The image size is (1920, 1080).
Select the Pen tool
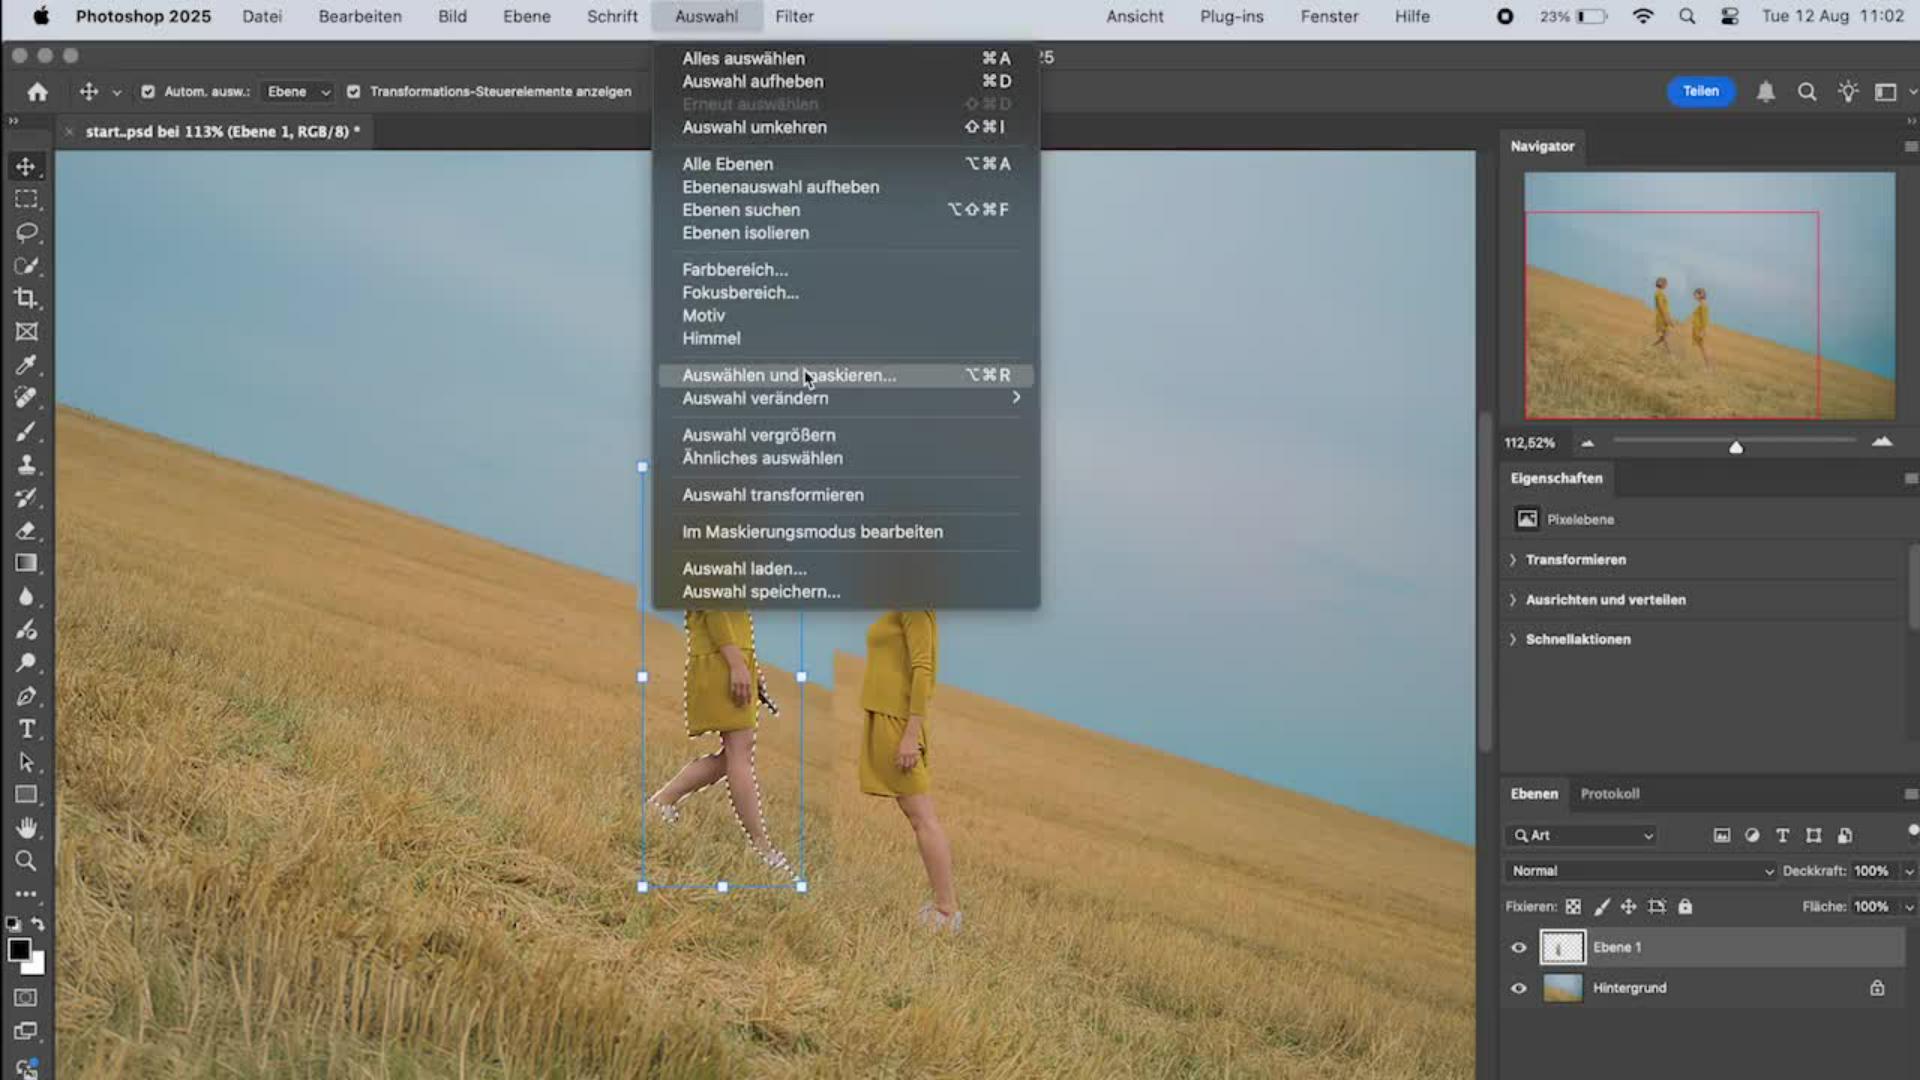click(x=26, y=696)
